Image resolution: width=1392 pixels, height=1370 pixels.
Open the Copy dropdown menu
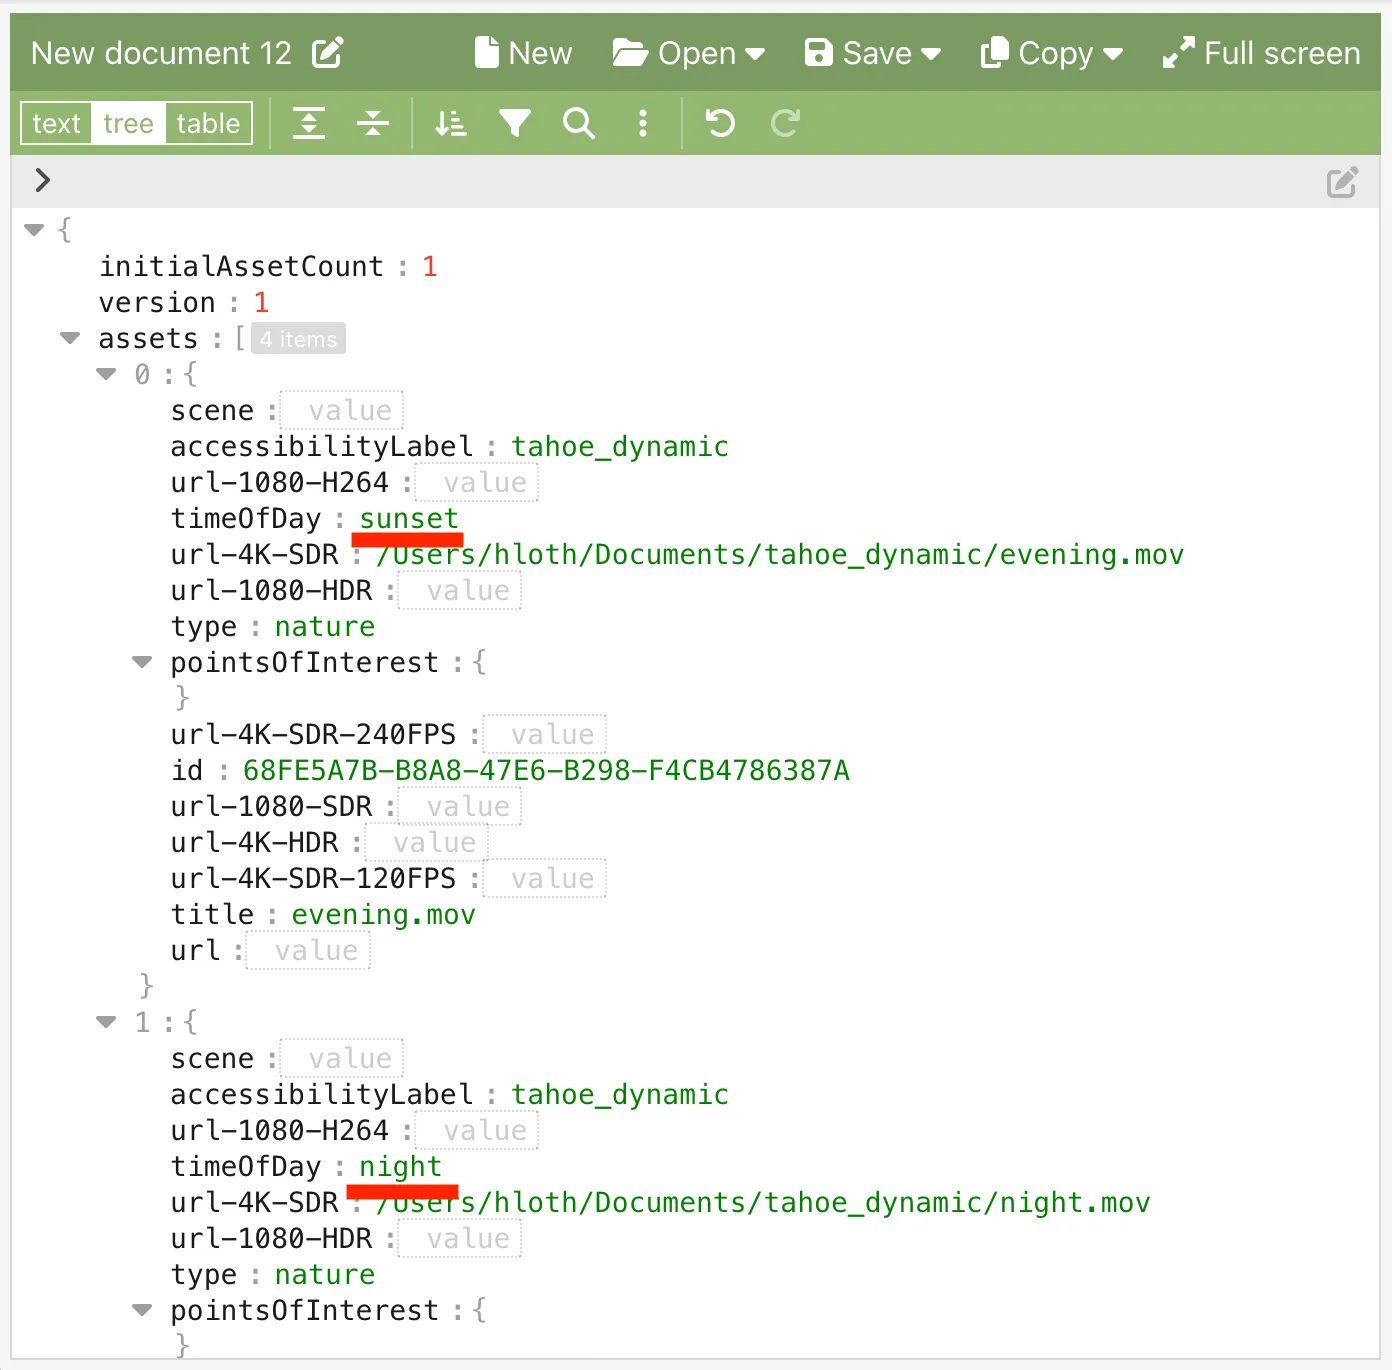[1051, 52]
